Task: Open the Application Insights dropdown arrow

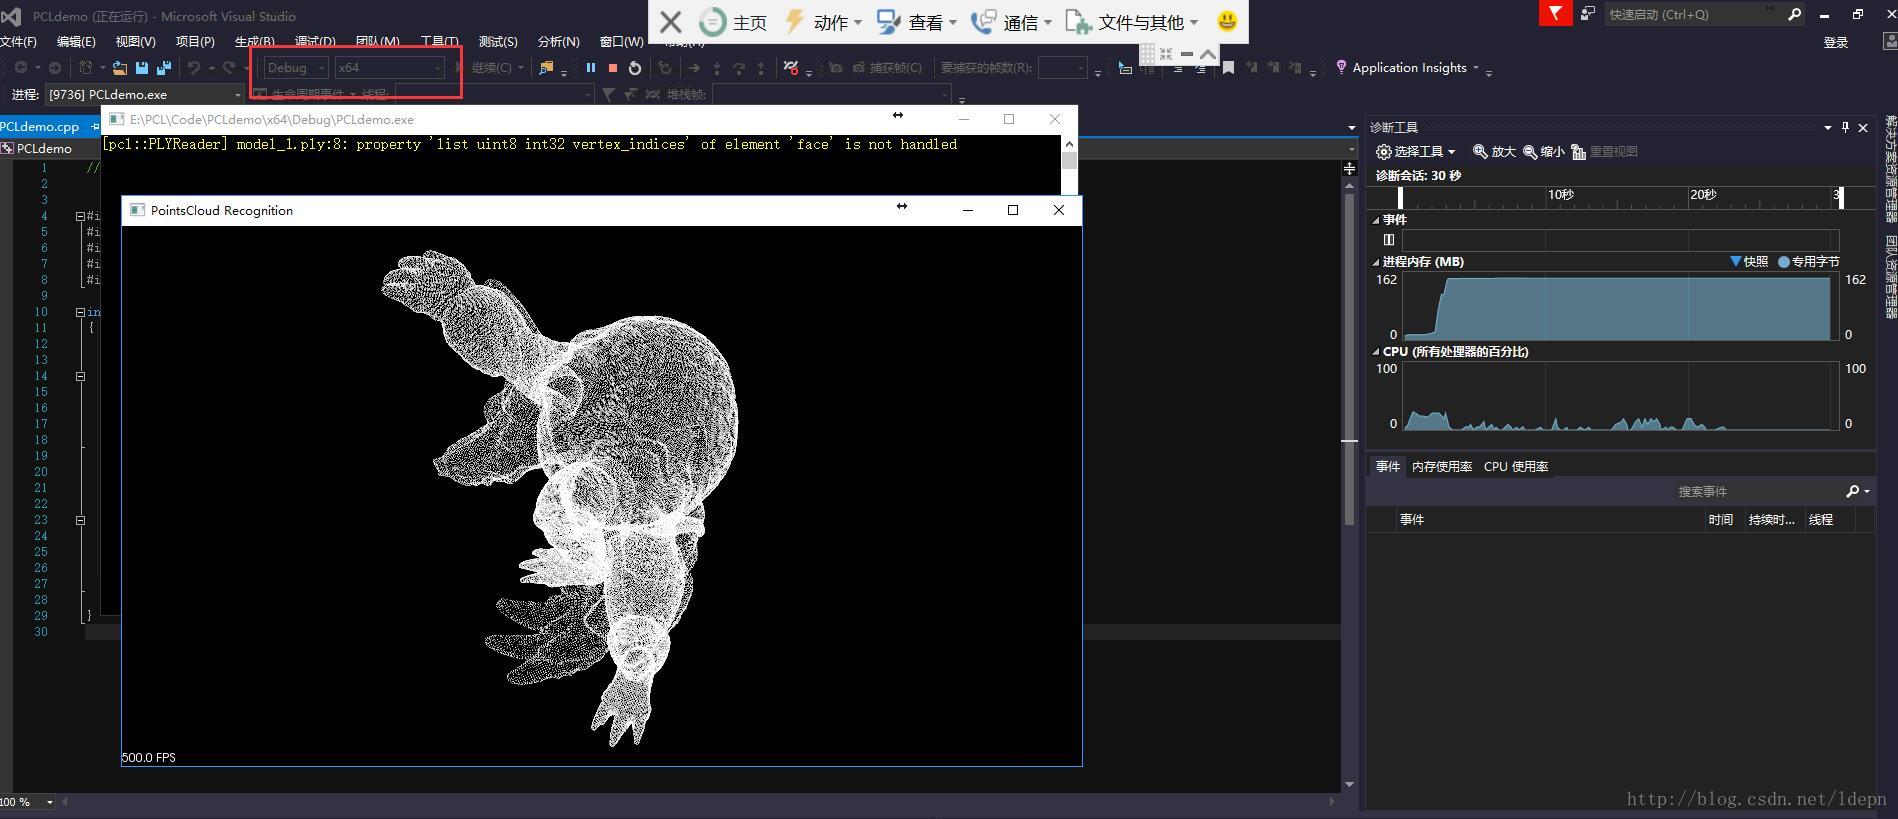Action: tap(1475, 68)
